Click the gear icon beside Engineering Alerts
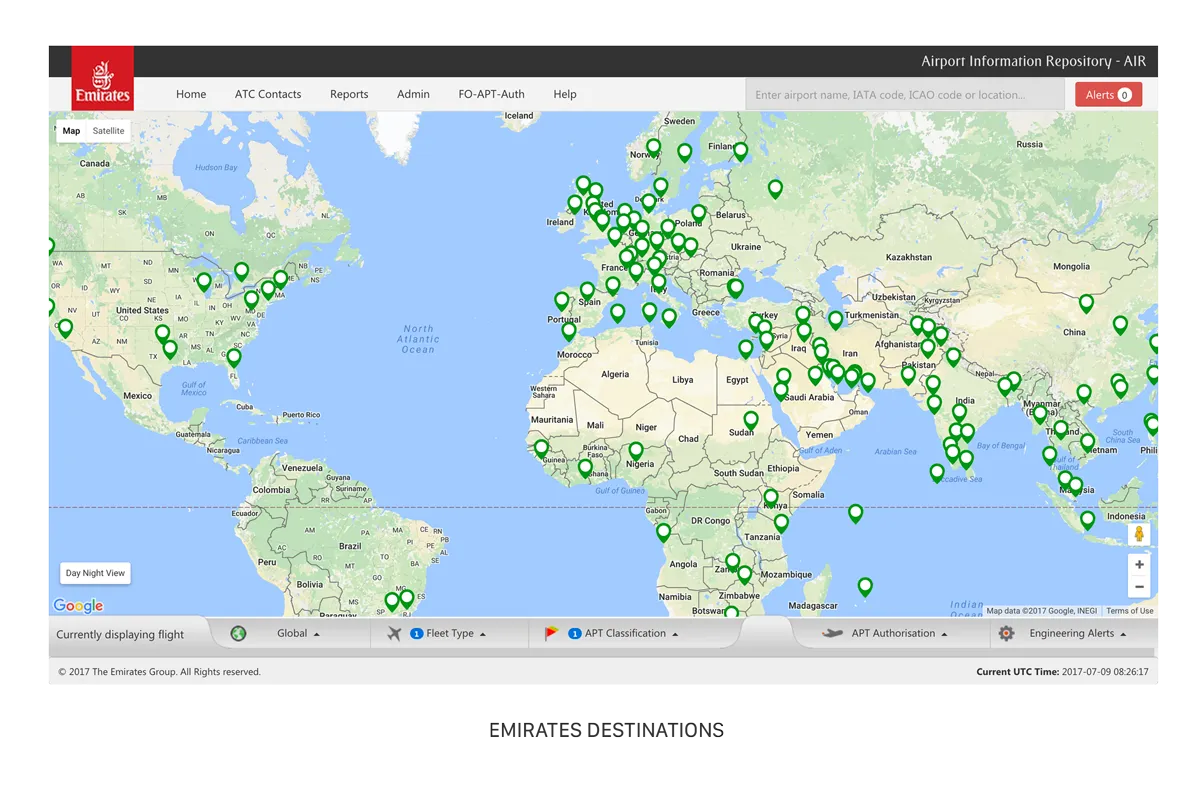 (x=1006, y=633)
